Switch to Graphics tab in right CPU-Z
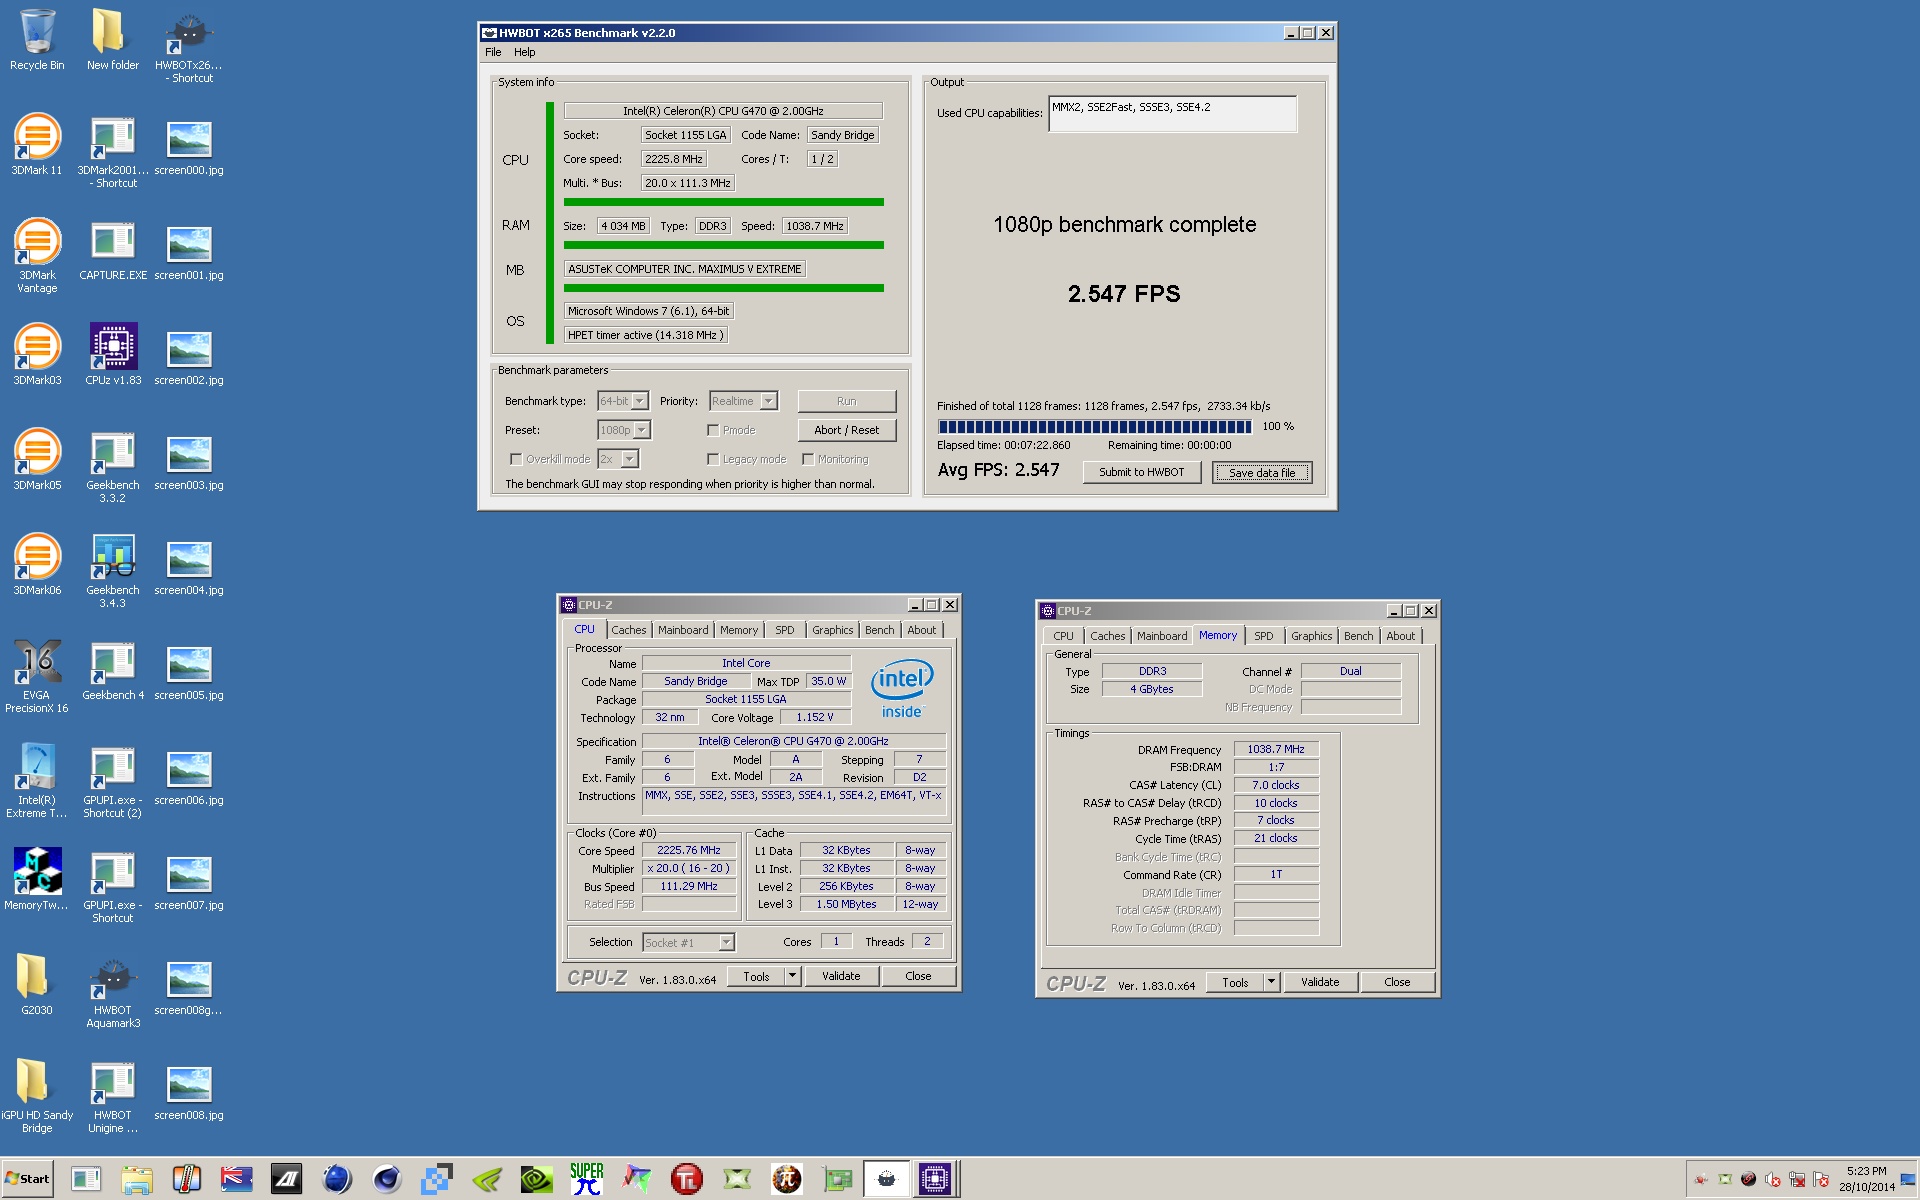1920x1200 pixels. click(1311, 636)
